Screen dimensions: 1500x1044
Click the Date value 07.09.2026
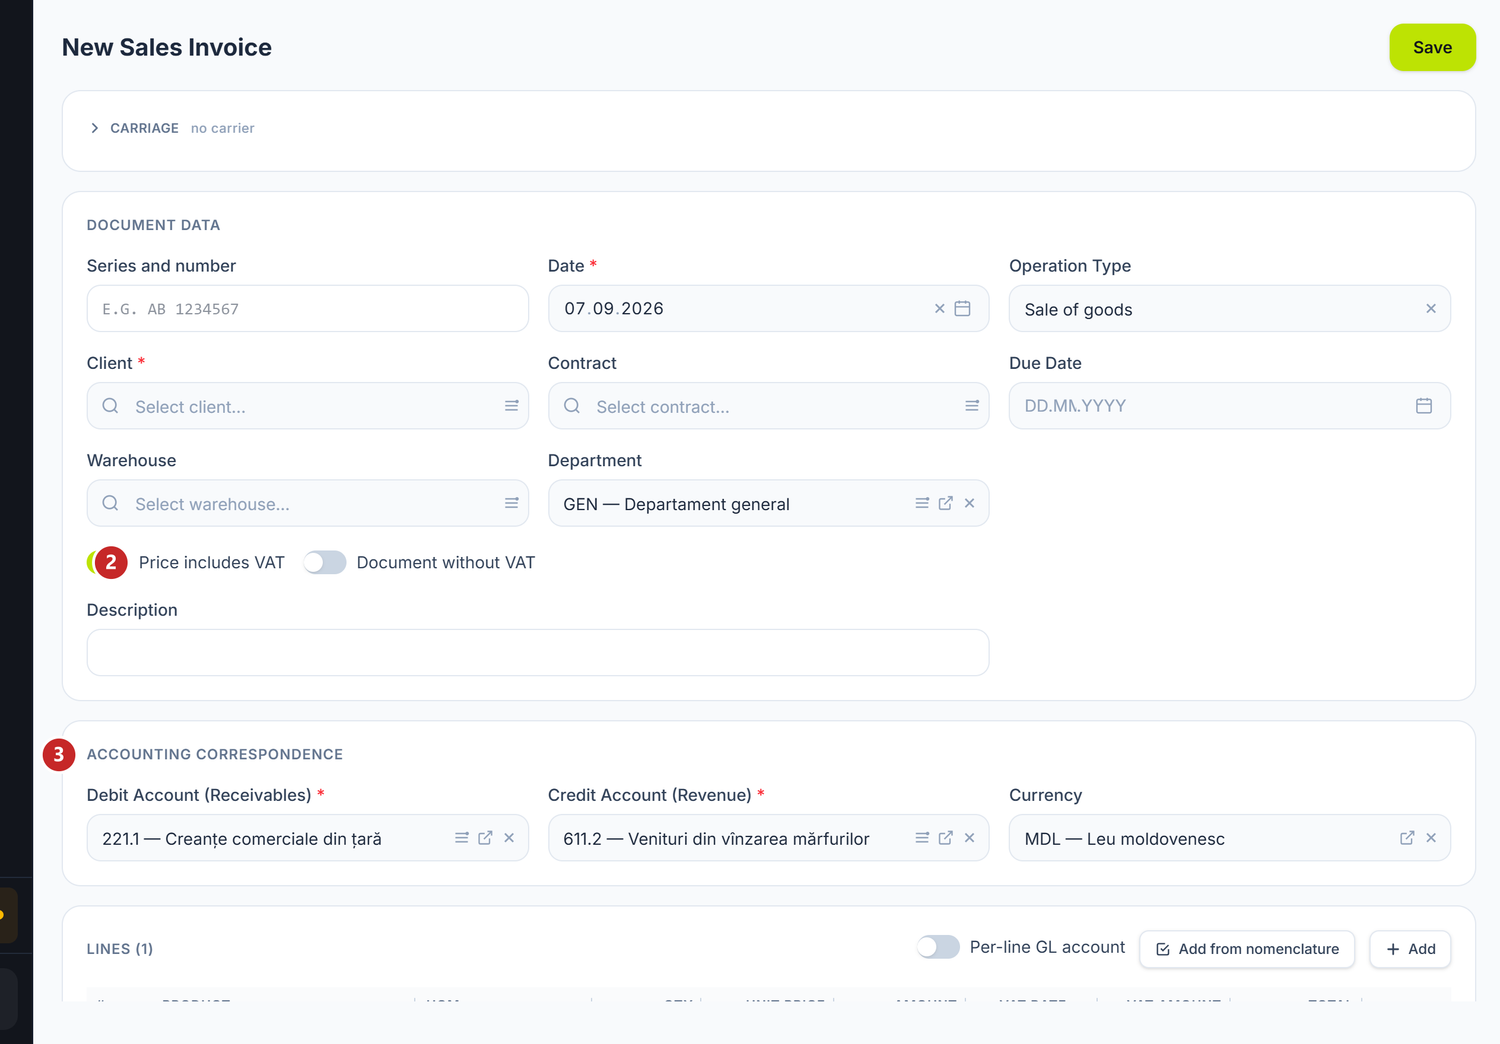[x=614, y=309]
